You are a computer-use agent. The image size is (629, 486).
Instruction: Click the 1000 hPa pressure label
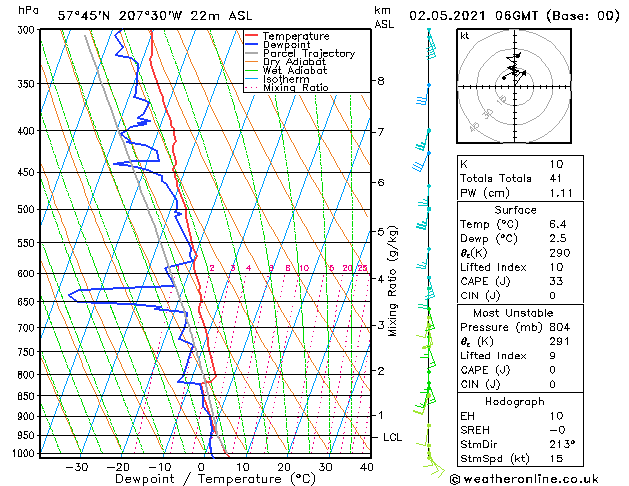pyautogui.click(x=25, y=454)
